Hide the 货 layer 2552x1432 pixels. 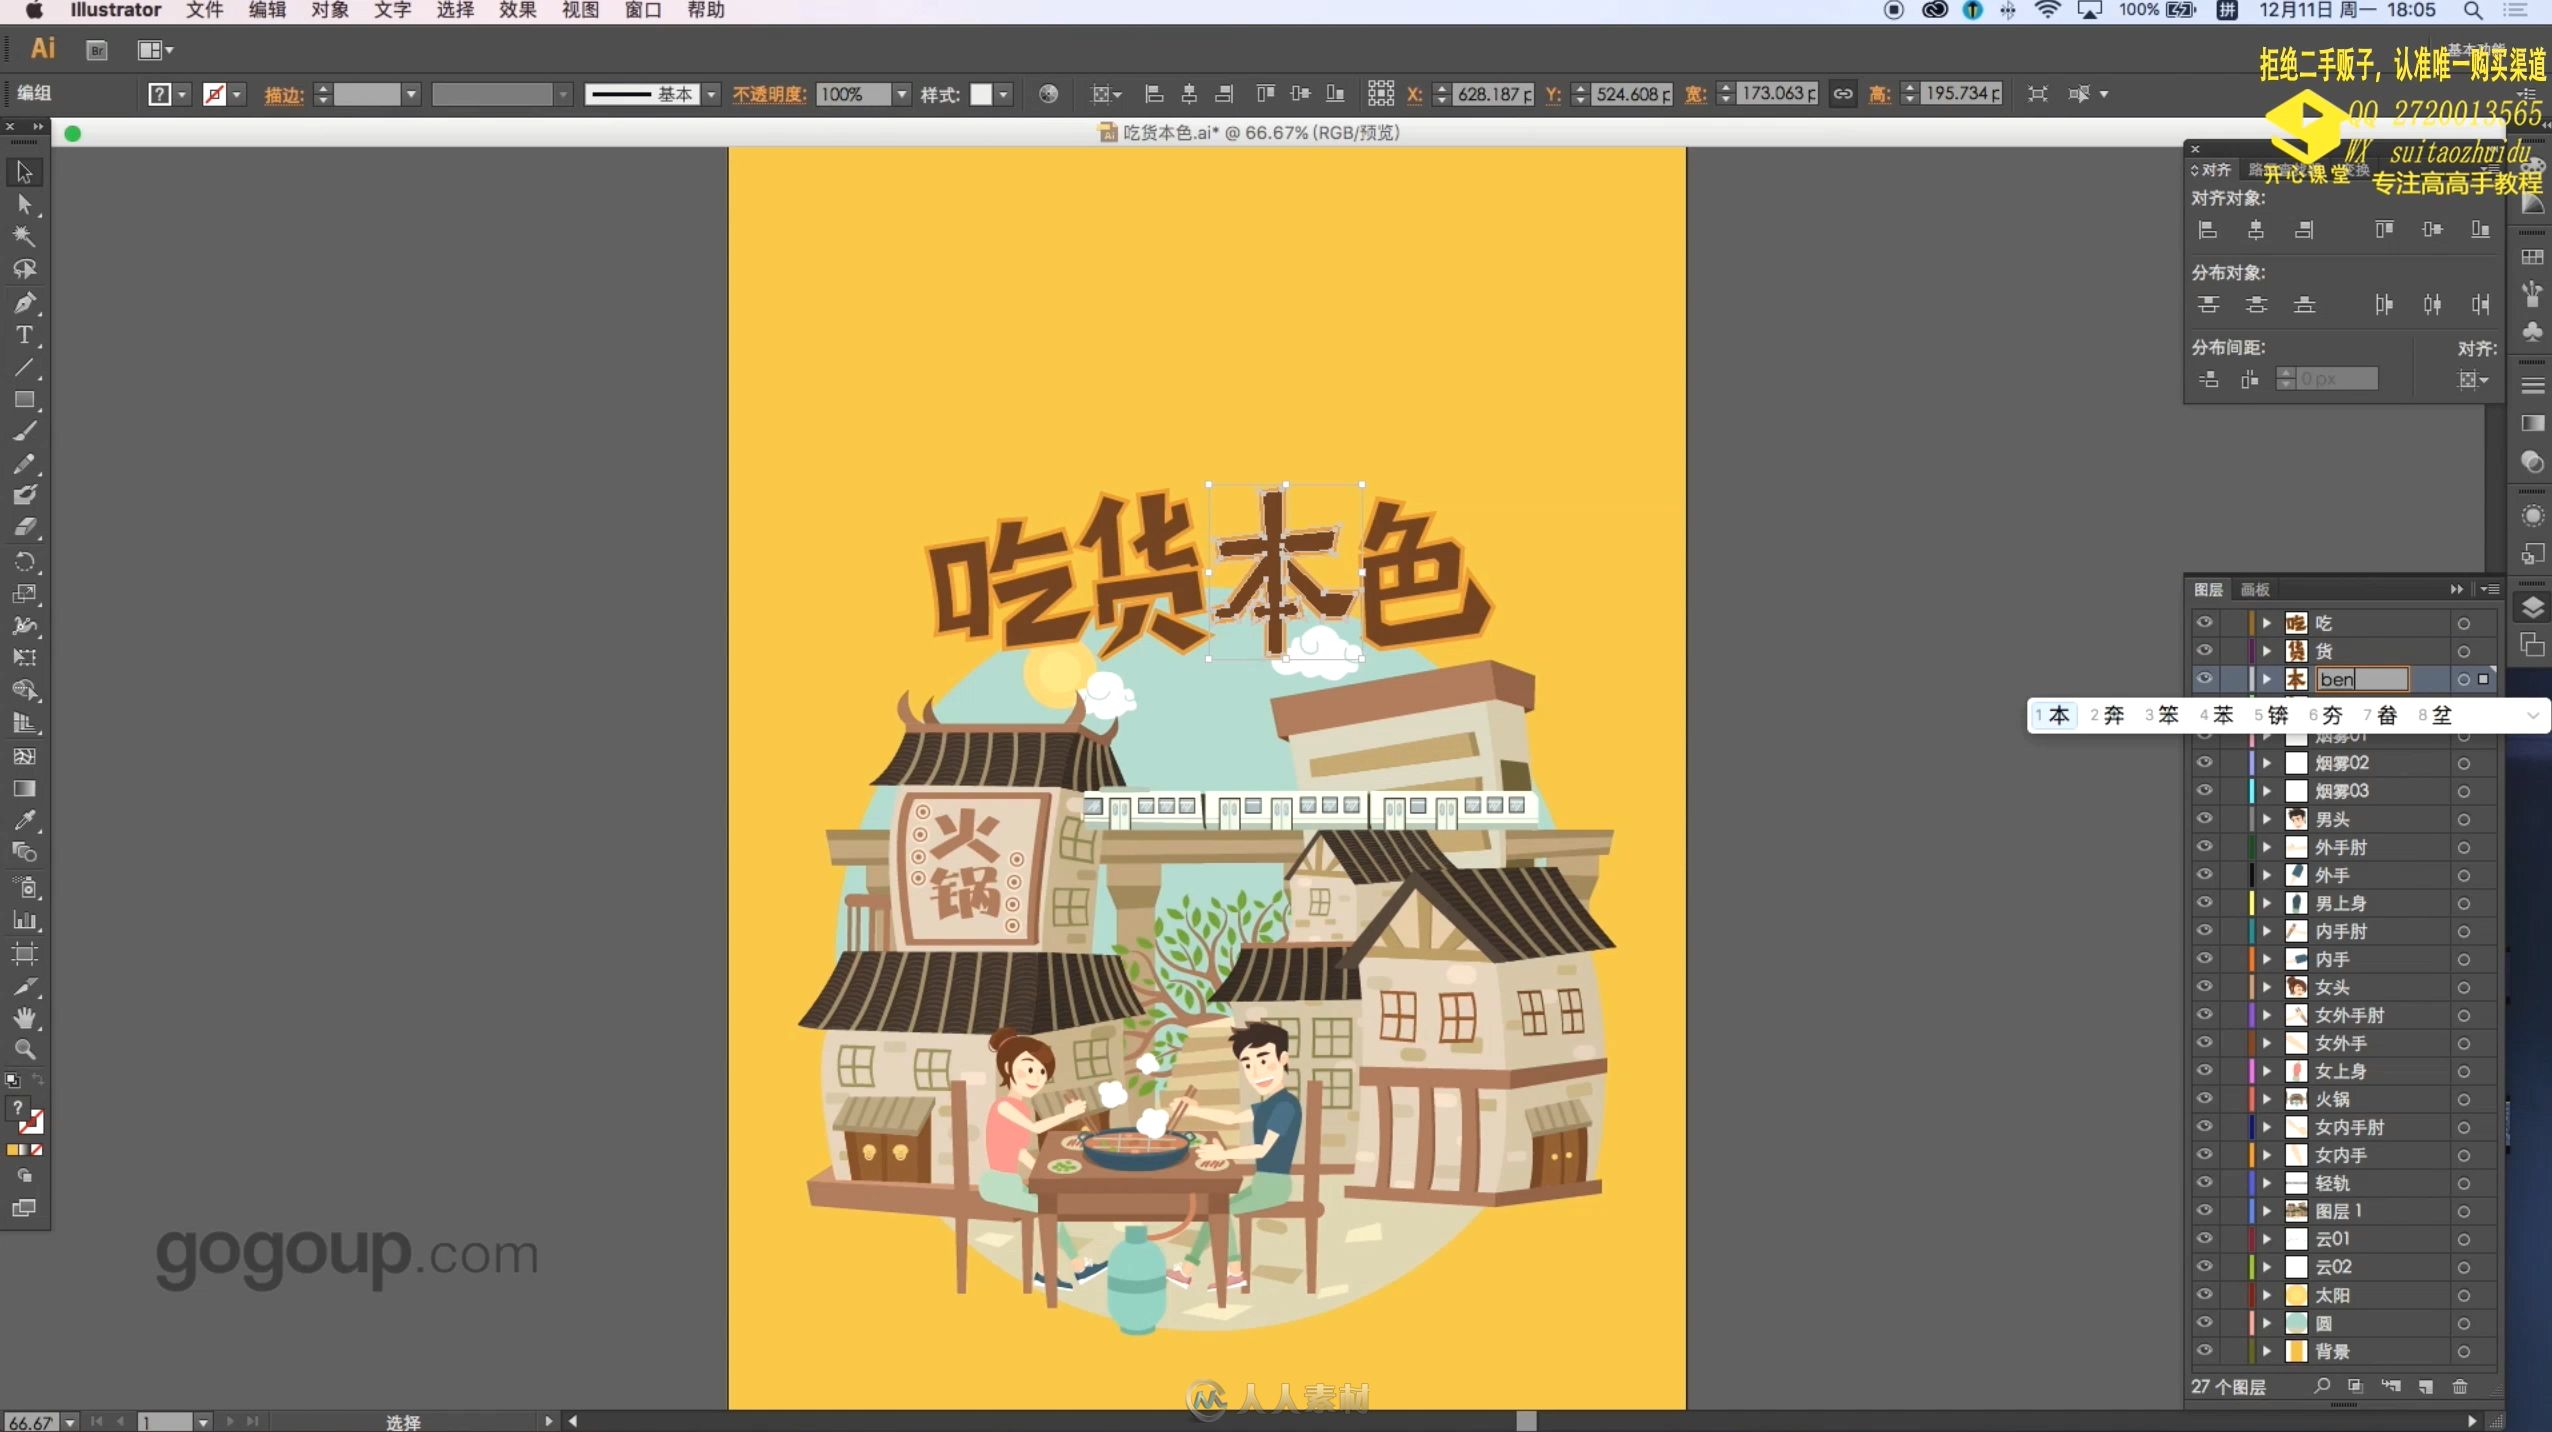tap(2204, 650)
